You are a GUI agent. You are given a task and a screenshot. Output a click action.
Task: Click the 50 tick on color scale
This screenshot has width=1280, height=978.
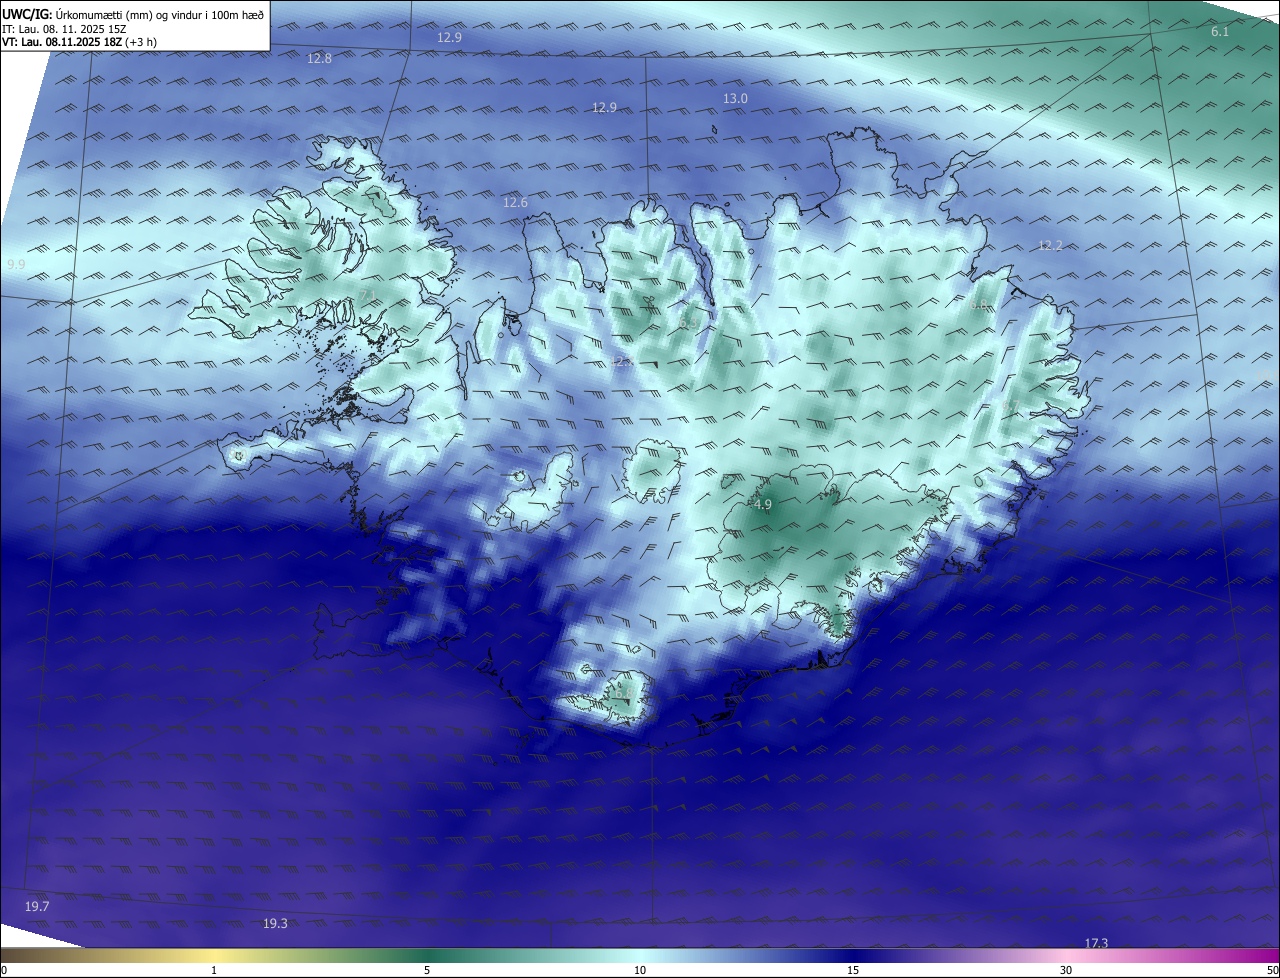[1272, 970]
